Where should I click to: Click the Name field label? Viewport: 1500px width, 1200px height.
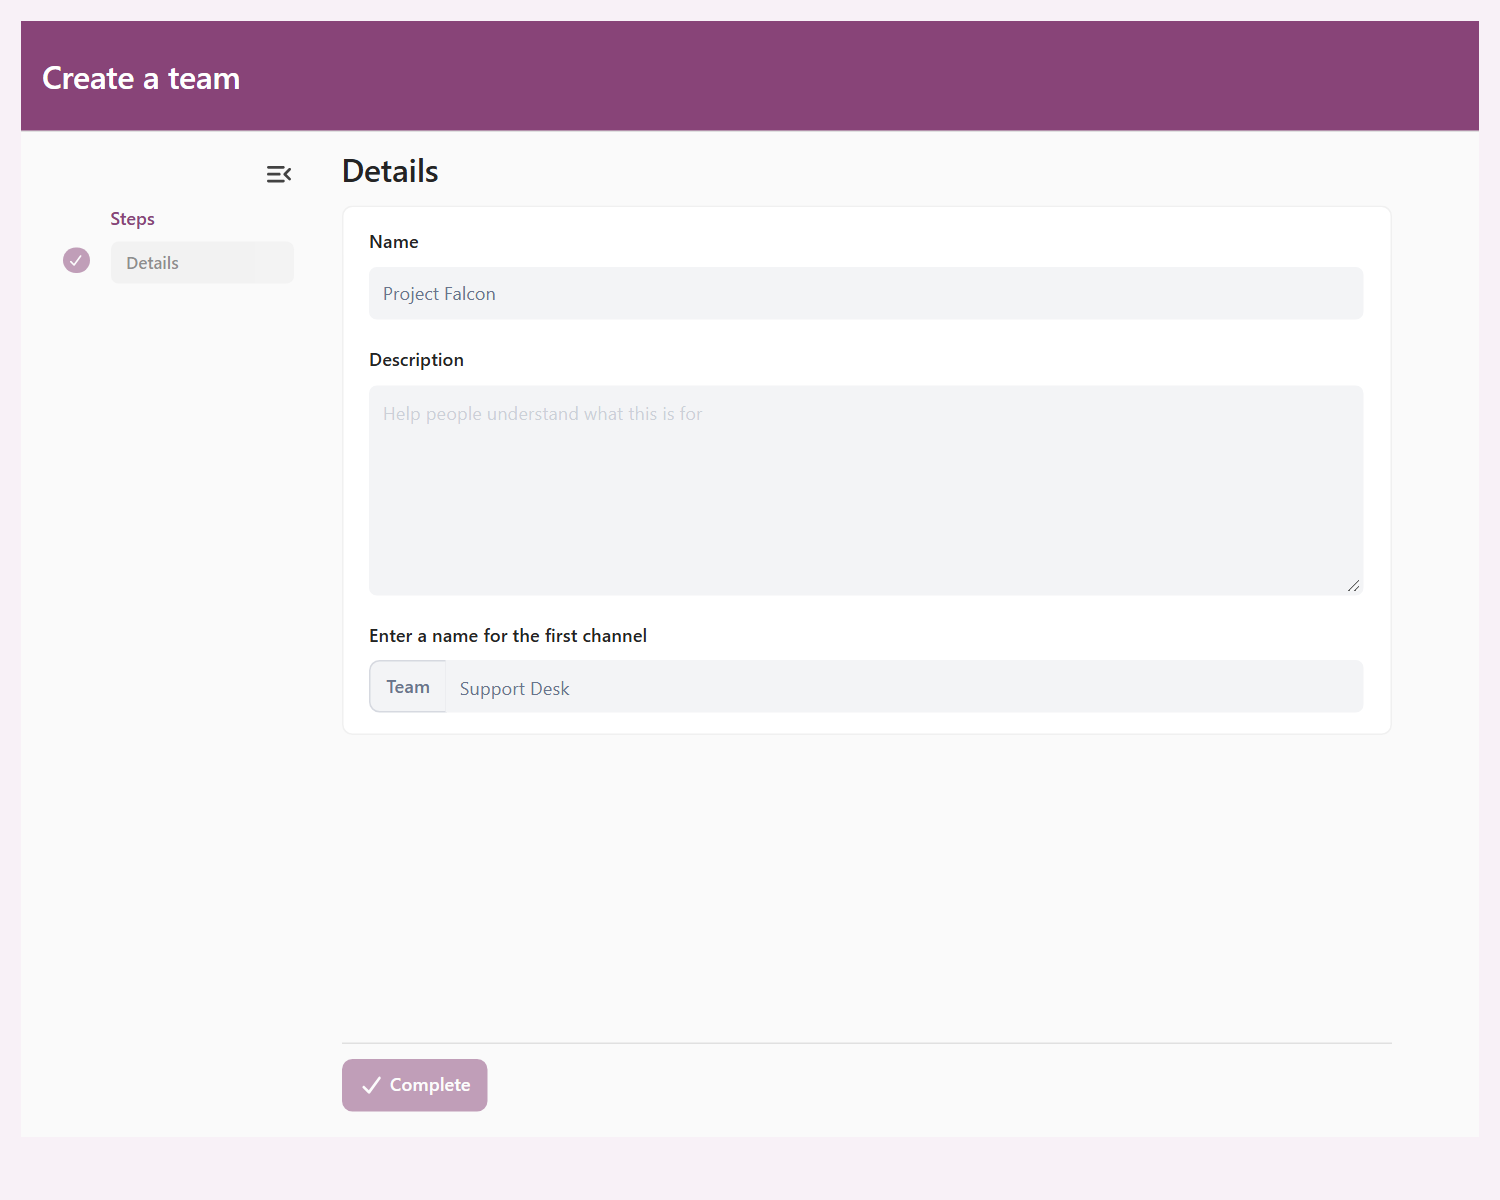pyautogui.click(x=394, y=242)
